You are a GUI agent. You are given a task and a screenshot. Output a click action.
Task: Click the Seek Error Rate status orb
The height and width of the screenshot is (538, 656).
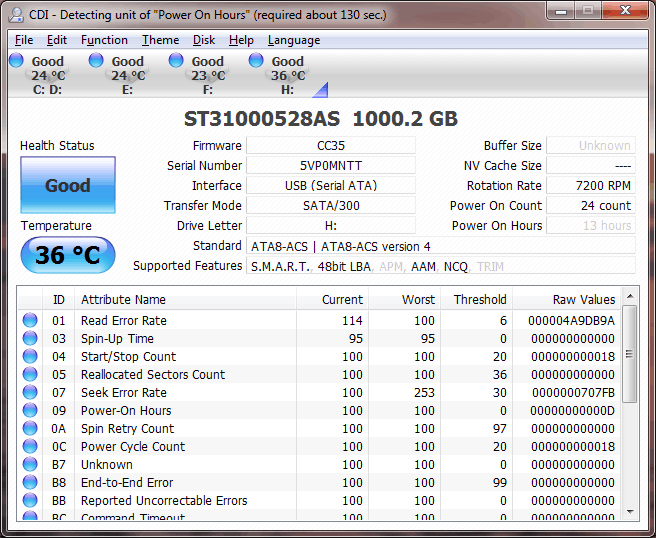tap(30, 392)
